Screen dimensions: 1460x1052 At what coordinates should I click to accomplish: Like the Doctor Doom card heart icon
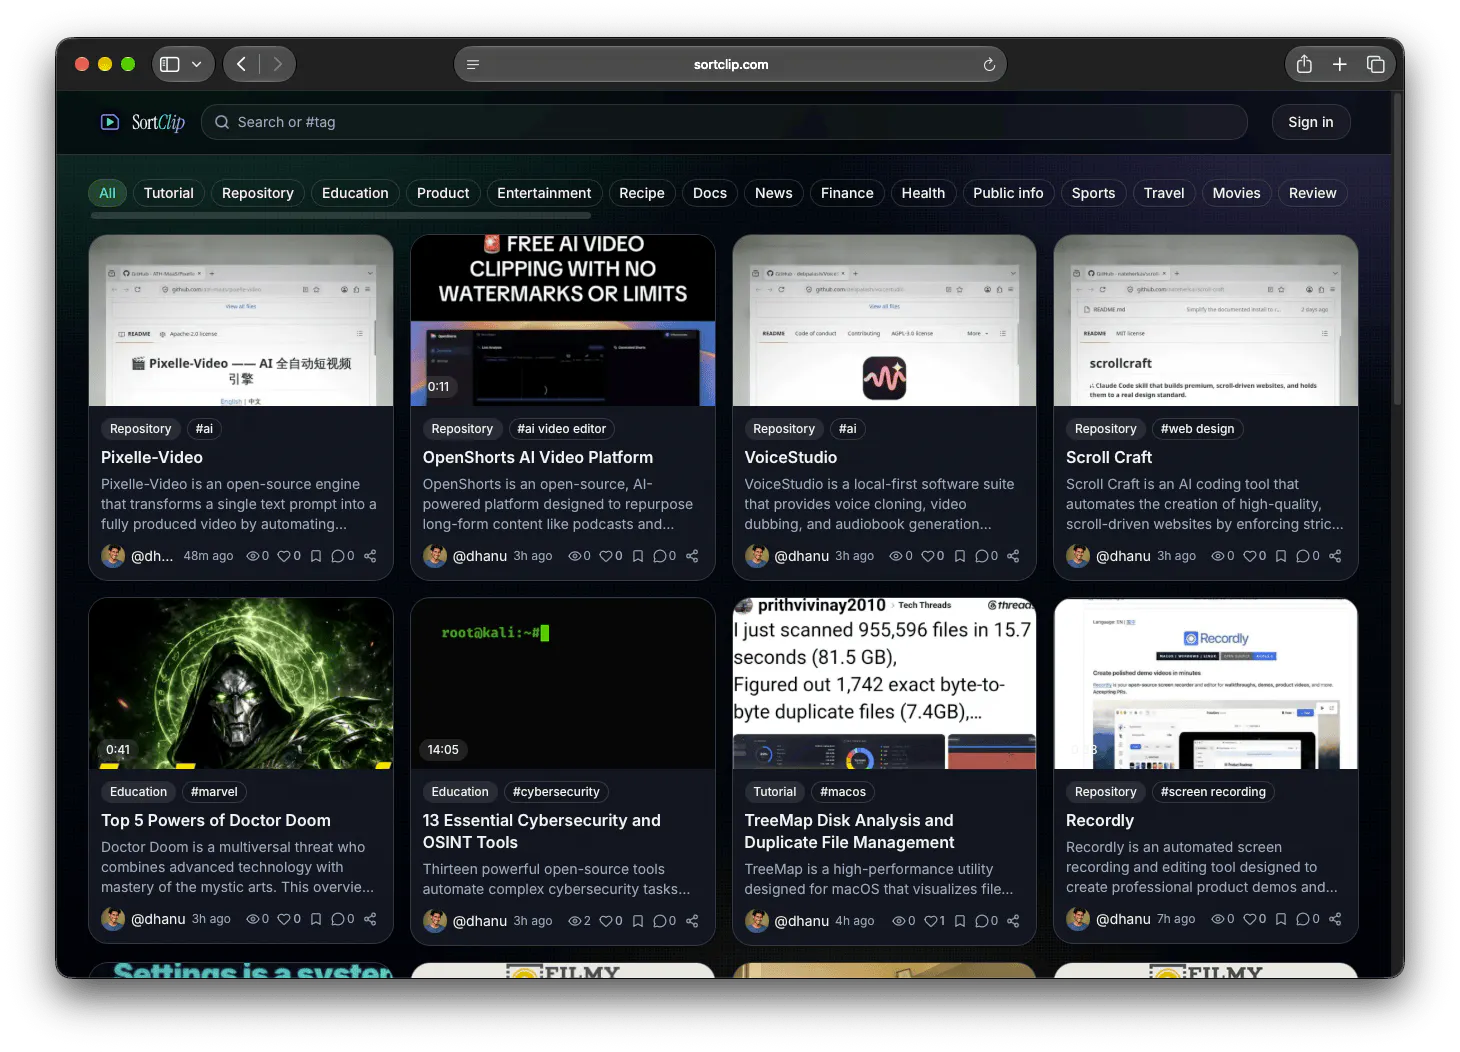pos(284,919)
